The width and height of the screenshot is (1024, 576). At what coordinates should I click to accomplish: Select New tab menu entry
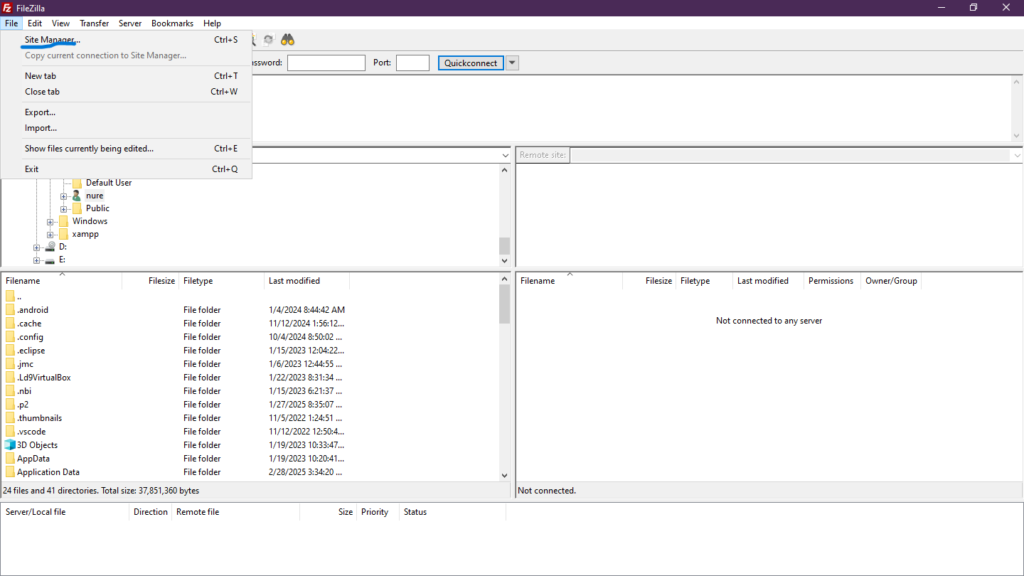coord(127,76)
